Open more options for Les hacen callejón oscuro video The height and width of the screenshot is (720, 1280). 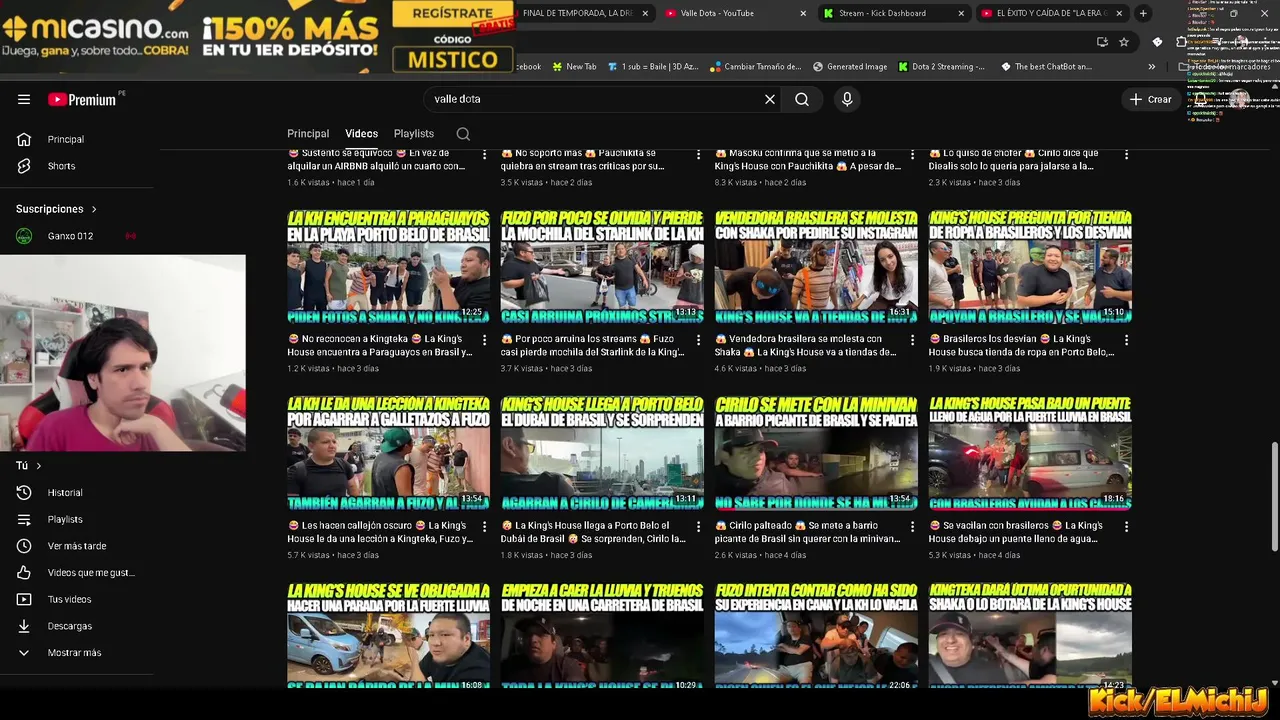485,526
